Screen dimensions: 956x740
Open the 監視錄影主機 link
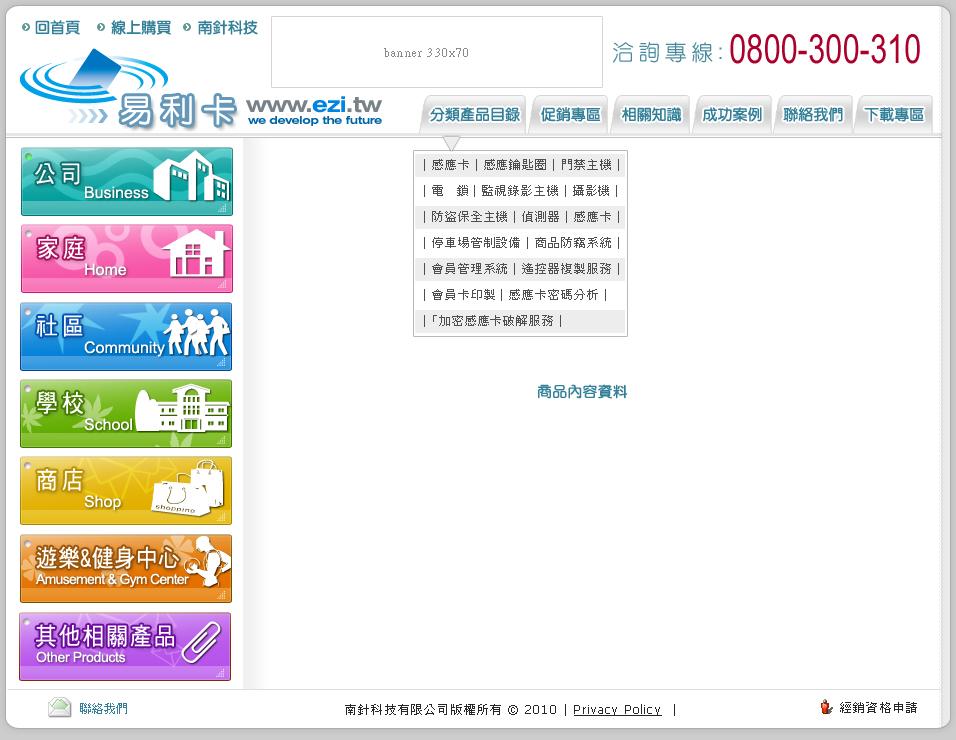pyautogui.click(x=519, y=191)
